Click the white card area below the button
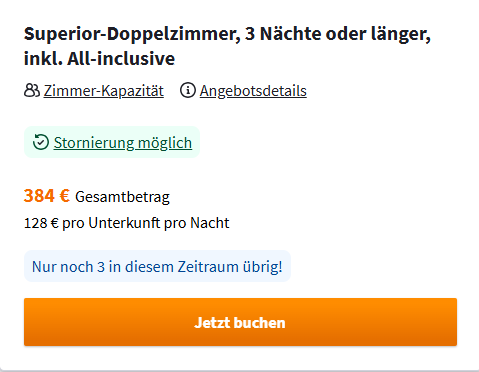Viewport: 479px width, 372px height. click(240, 357)
